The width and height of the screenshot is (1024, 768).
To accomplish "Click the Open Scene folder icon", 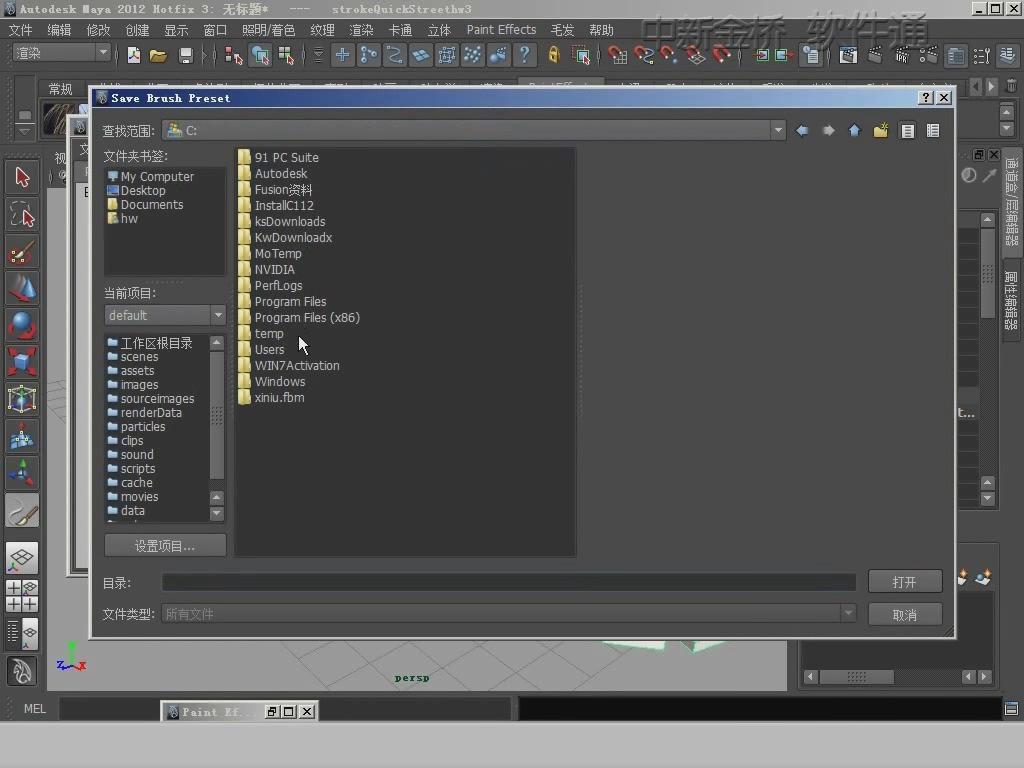I will click(x=158, y=56).
